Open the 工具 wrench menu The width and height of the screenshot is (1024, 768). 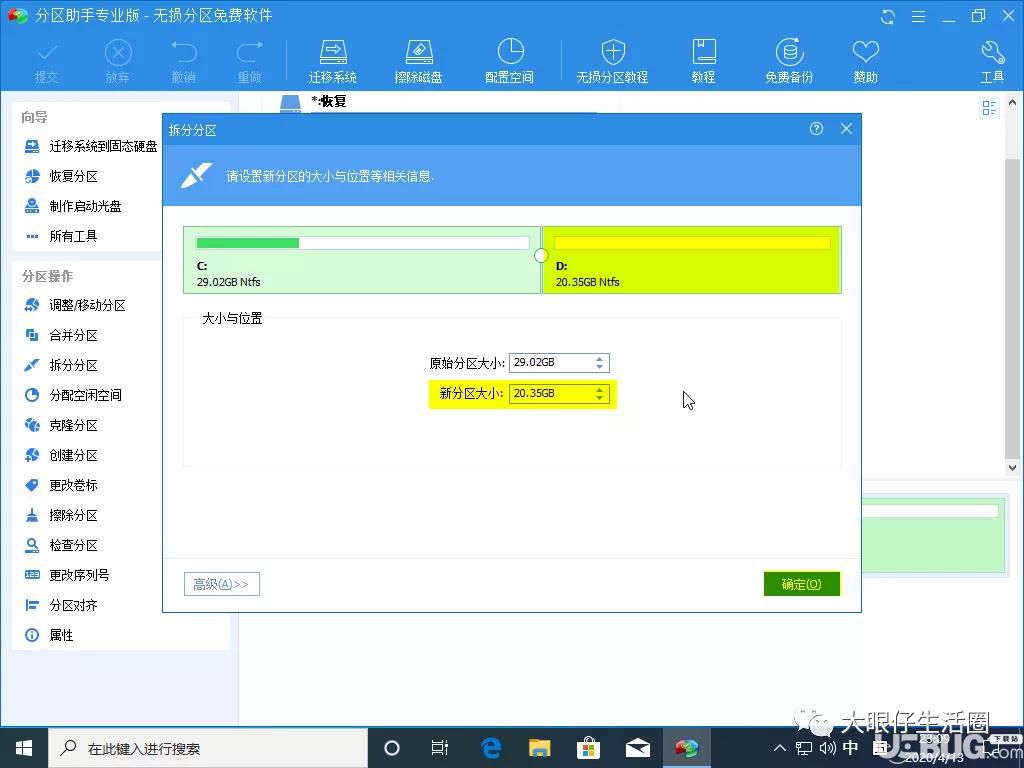(992, 61)
